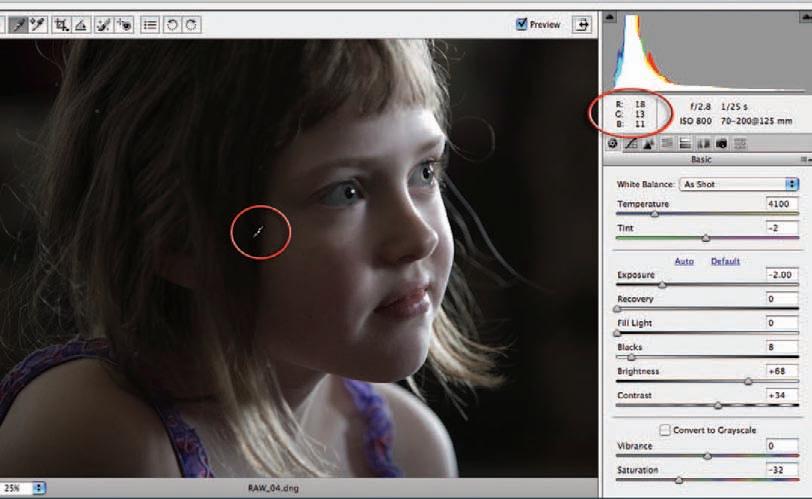The image size is (812, 499).
Task: Click the Vibrance slider handle
Action: click(707, 456)
